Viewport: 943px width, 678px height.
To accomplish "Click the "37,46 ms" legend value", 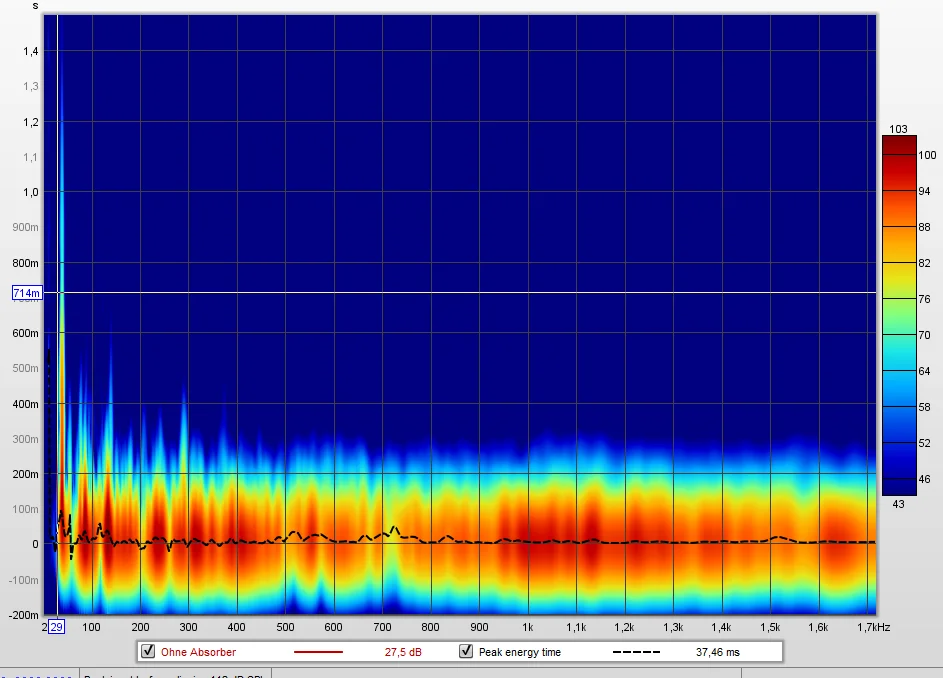I will click(x=717, y=652).
